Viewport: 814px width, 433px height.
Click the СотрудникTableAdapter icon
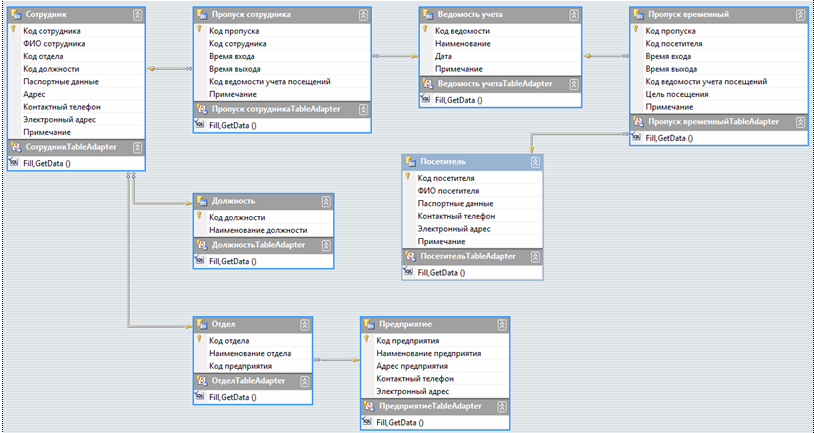[15, 147]
